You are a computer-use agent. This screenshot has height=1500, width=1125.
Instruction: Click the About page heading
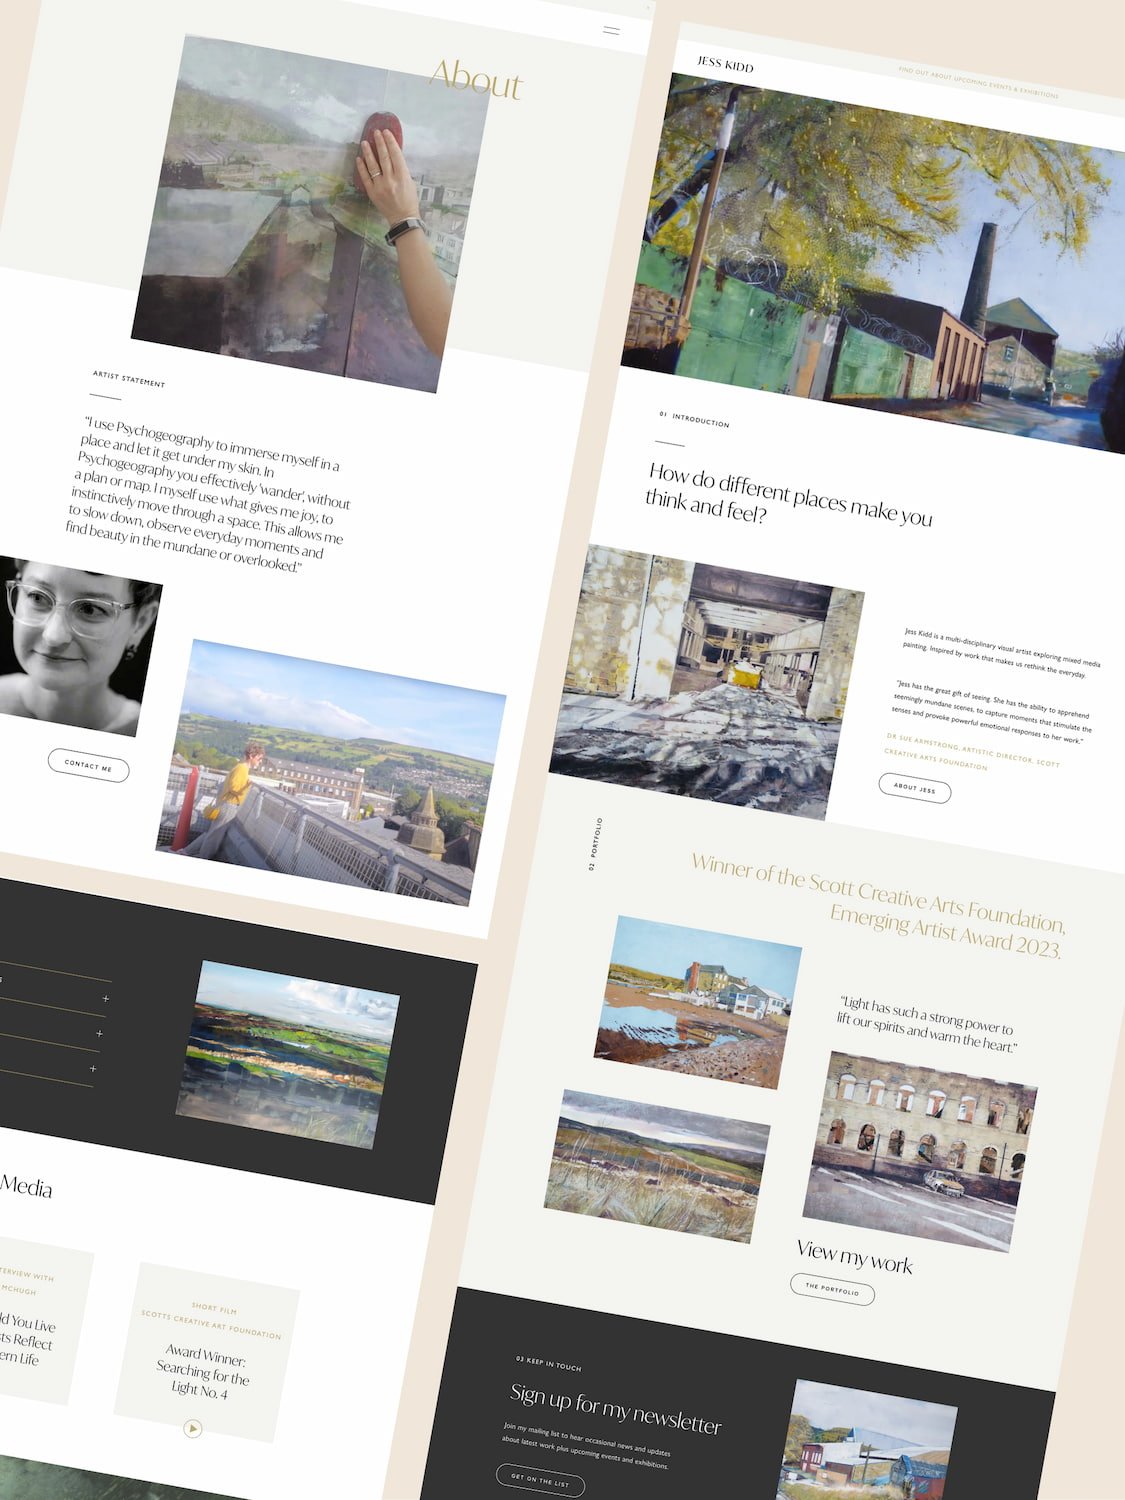476,79
